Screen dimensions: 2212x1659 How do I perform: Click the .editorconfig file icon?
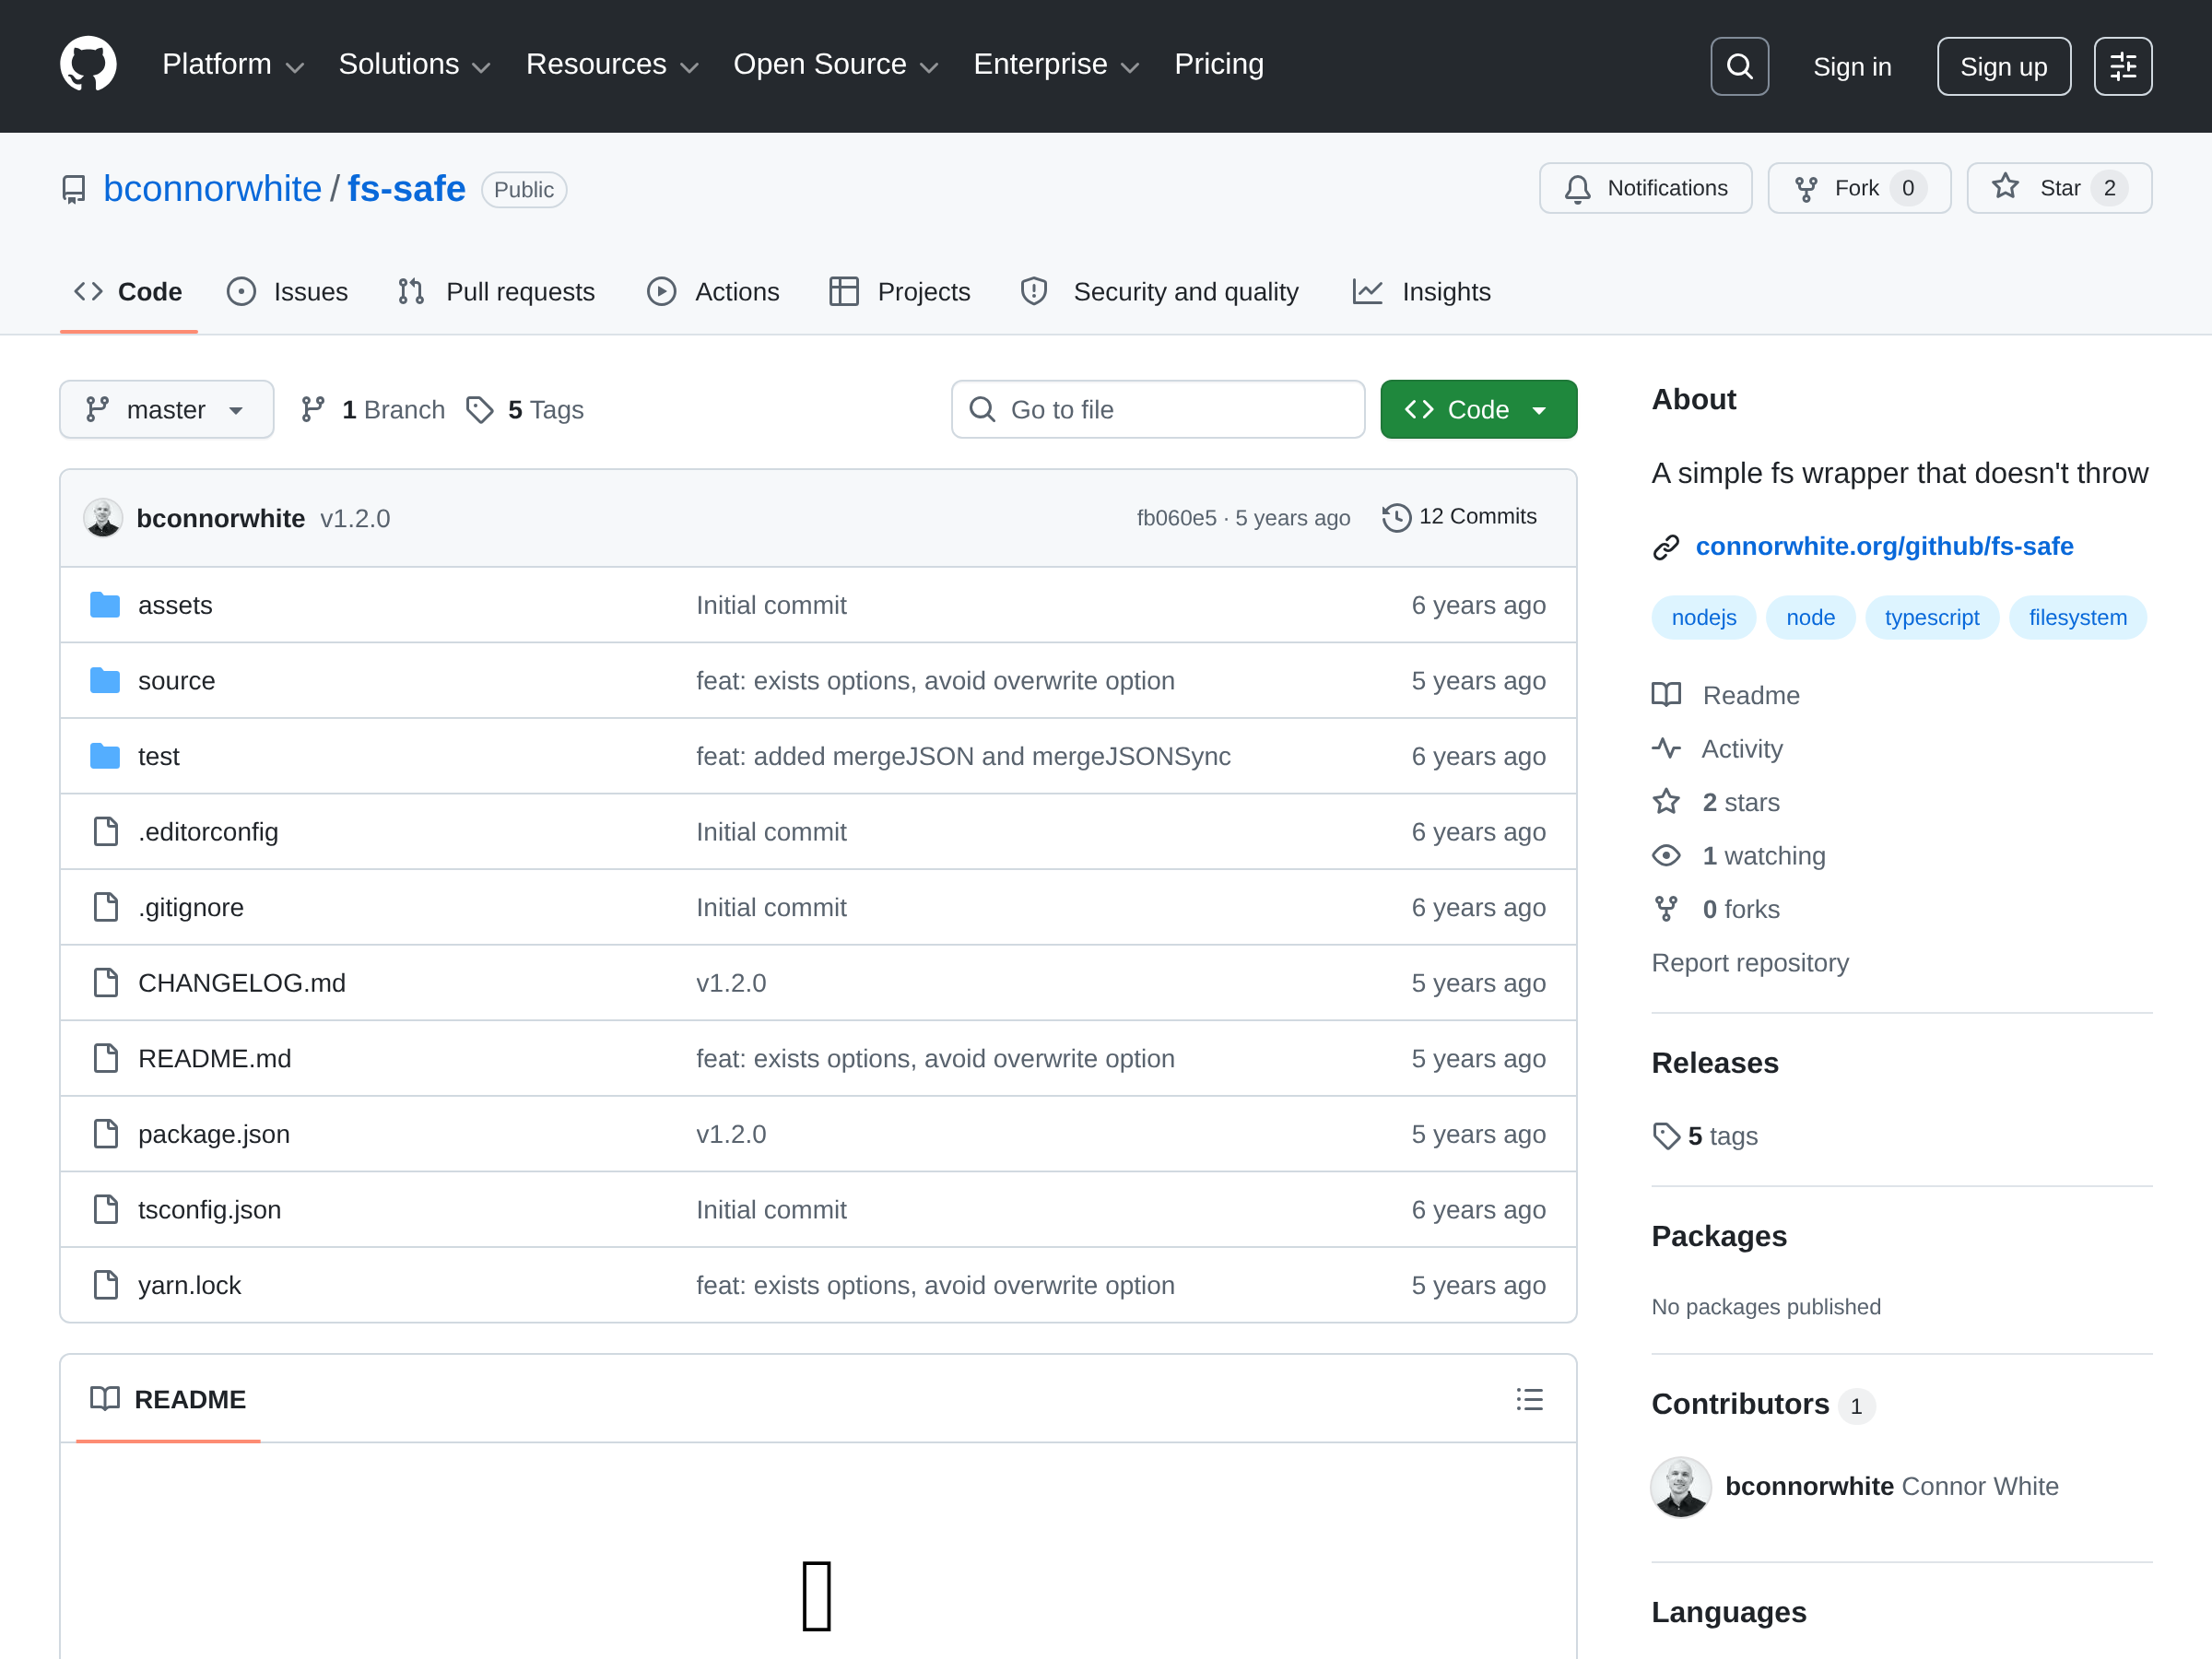(x=105, y=832)
